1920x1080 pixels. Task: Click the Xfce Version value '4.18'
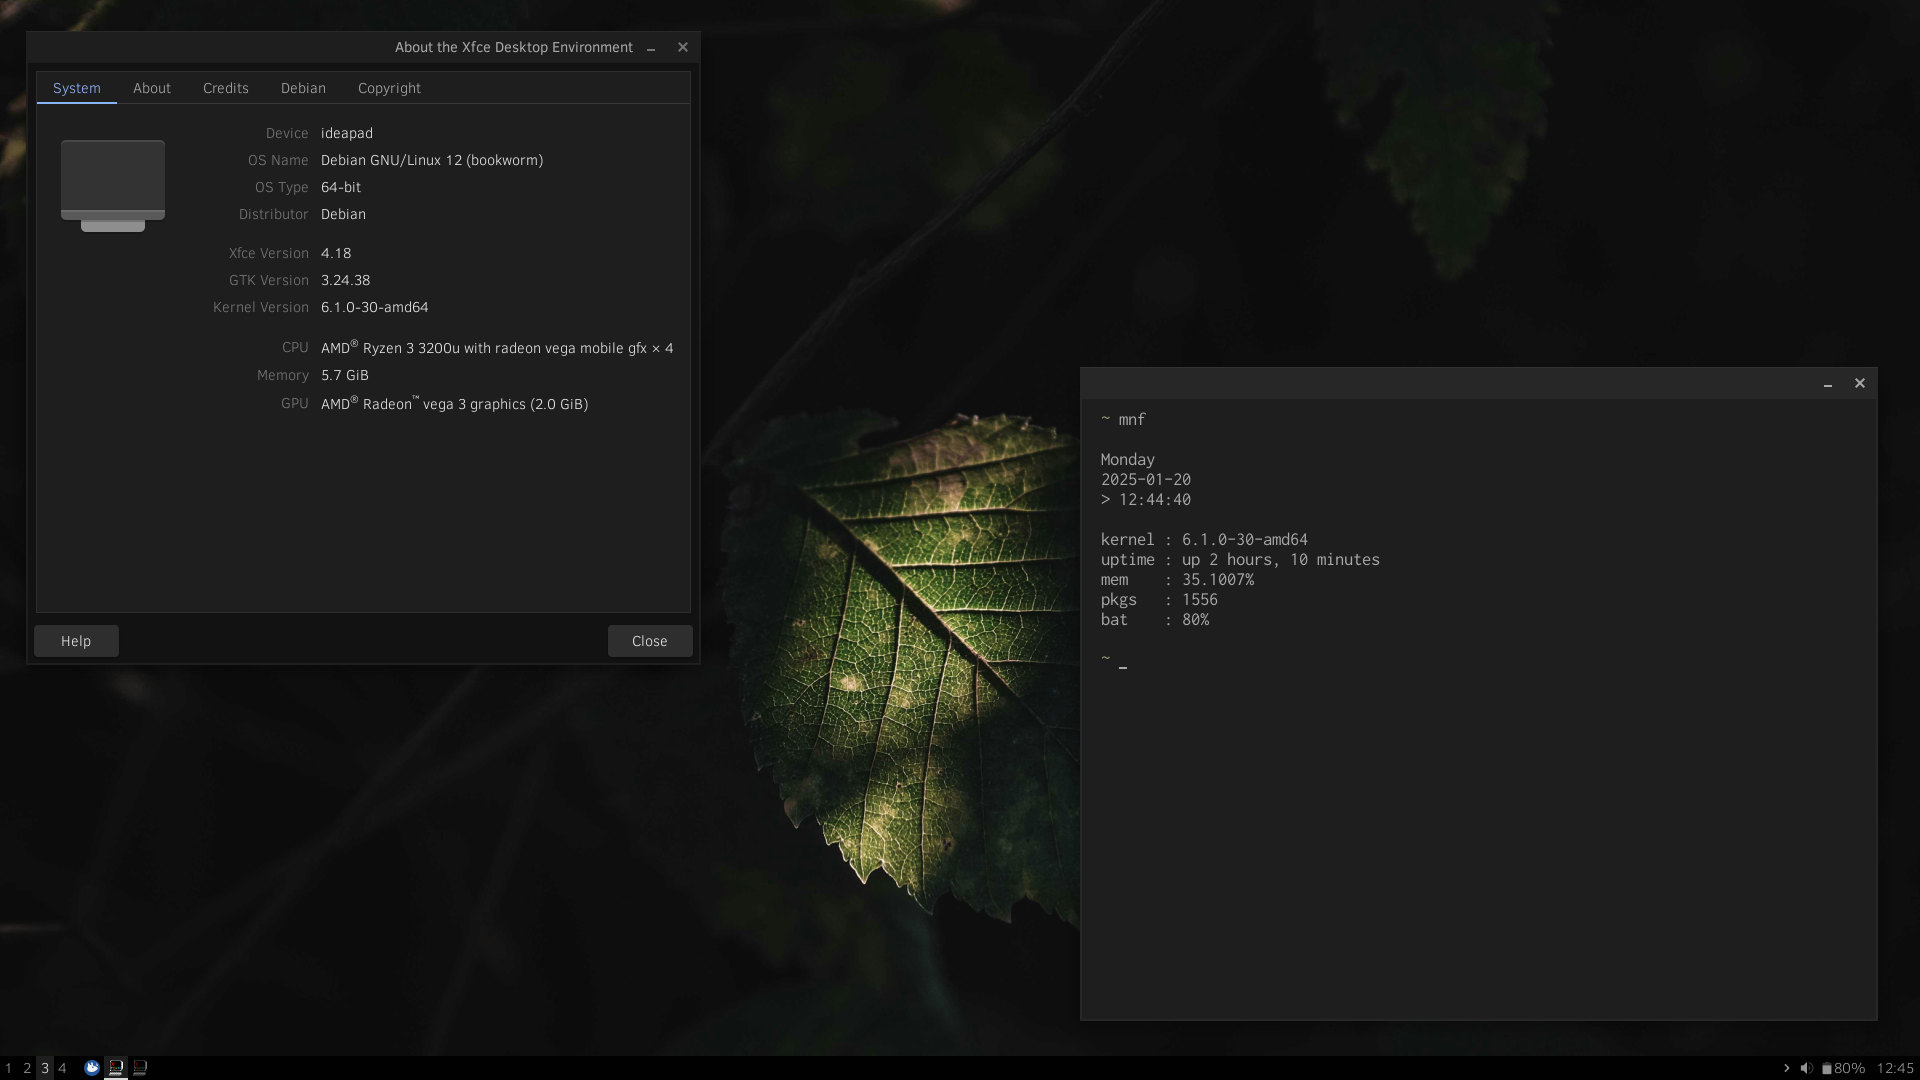pyautogui.click(x=336, y=253)
